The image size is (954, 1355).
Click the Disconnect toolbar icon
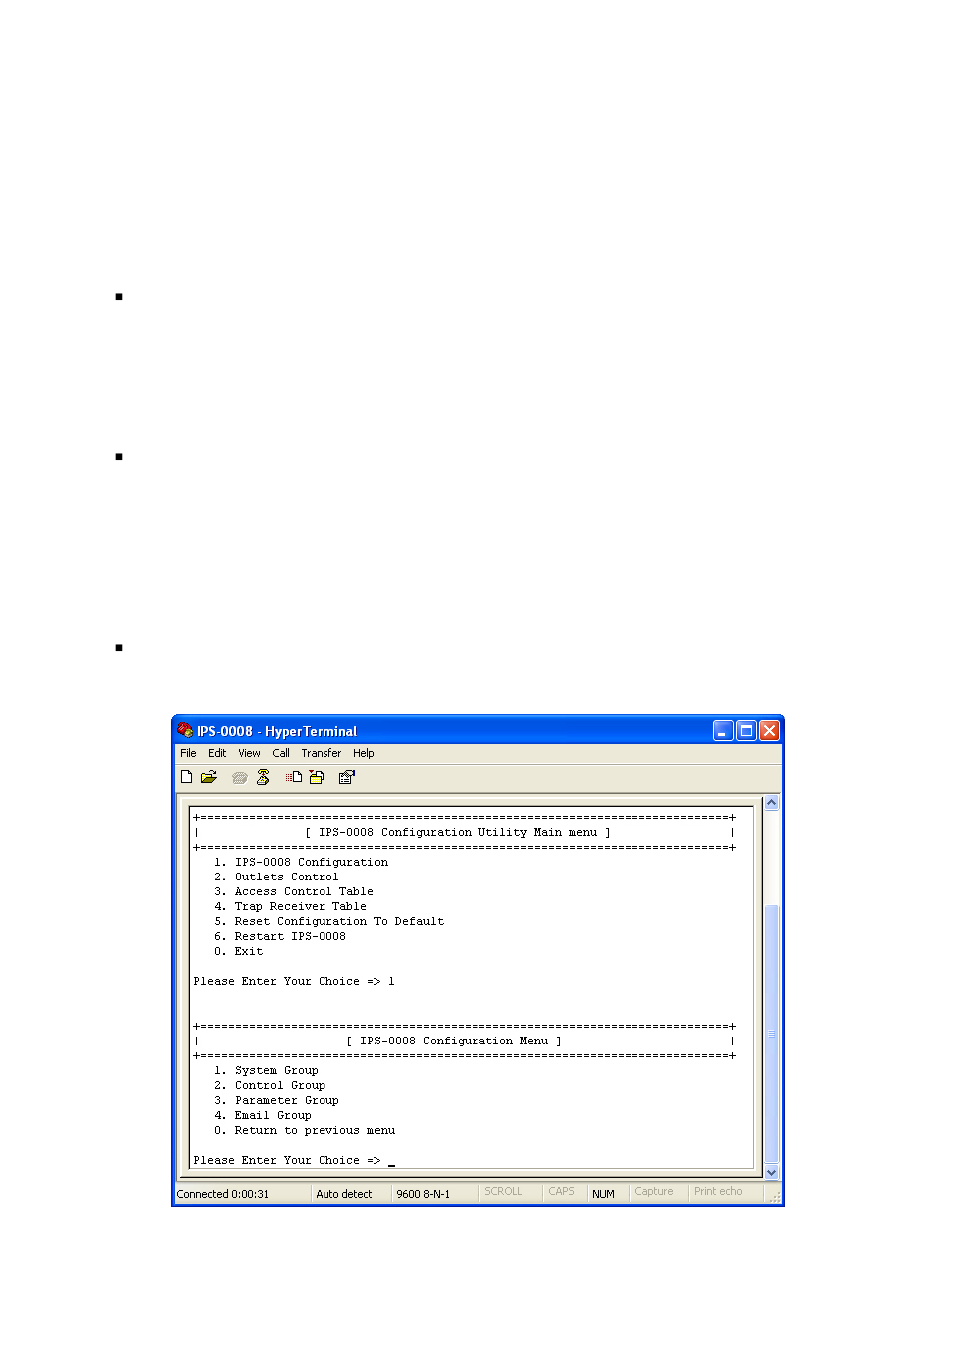[x=263, y=777]
